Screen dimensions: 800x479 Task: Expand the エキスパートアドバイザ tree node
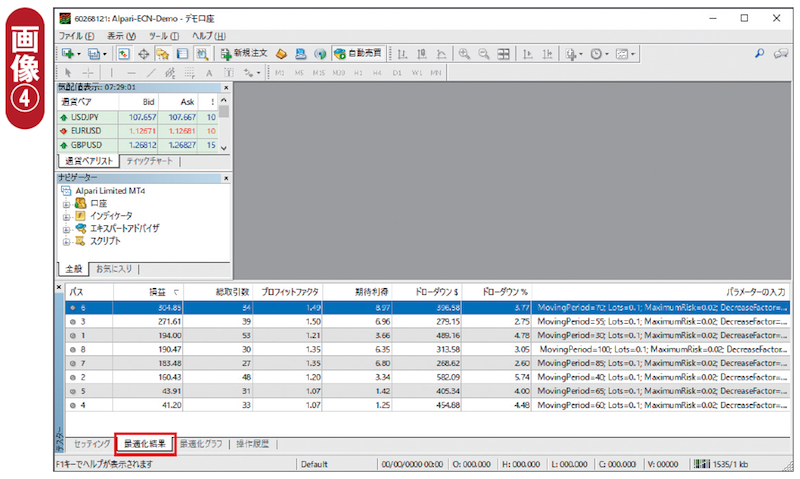[x=66, y=228]
